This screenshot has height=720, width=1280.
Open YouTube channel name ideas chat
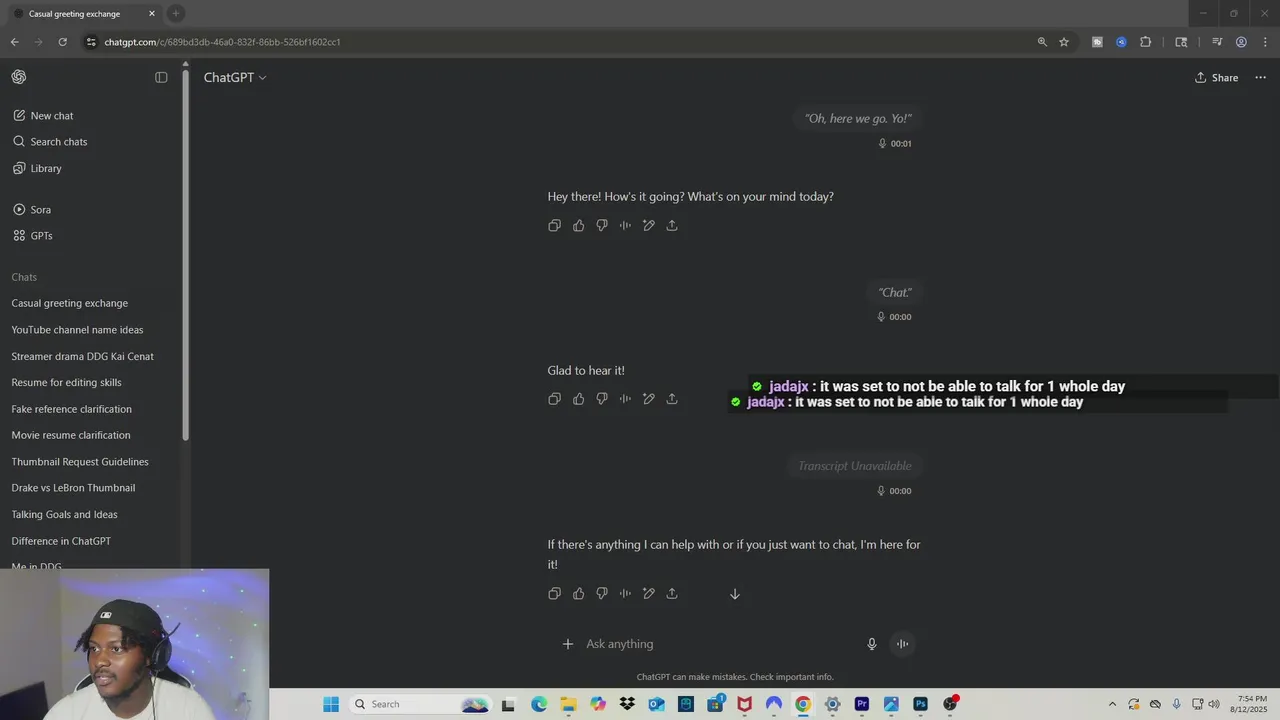77,330
